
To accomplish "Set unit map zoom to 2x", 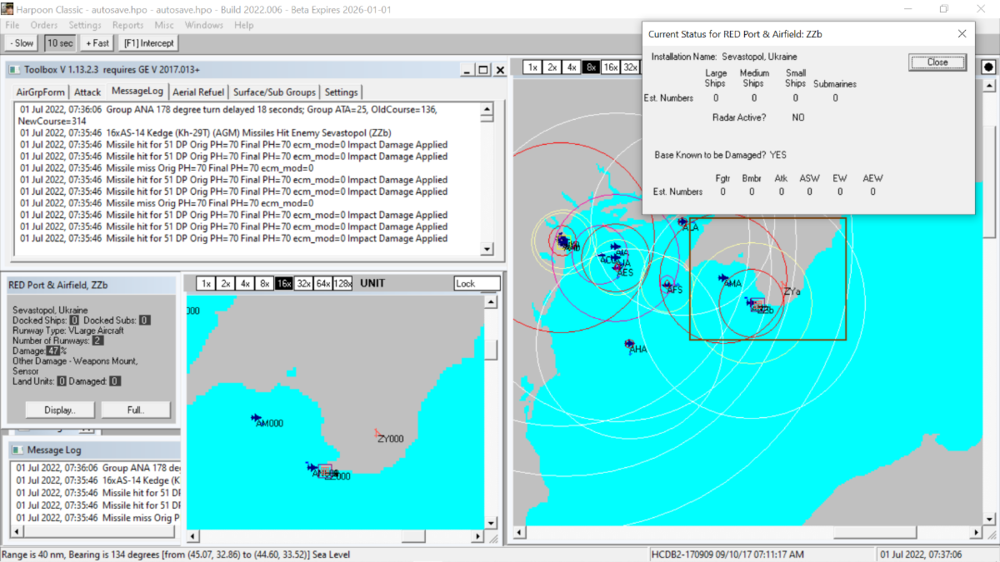I will pos(225,283).
